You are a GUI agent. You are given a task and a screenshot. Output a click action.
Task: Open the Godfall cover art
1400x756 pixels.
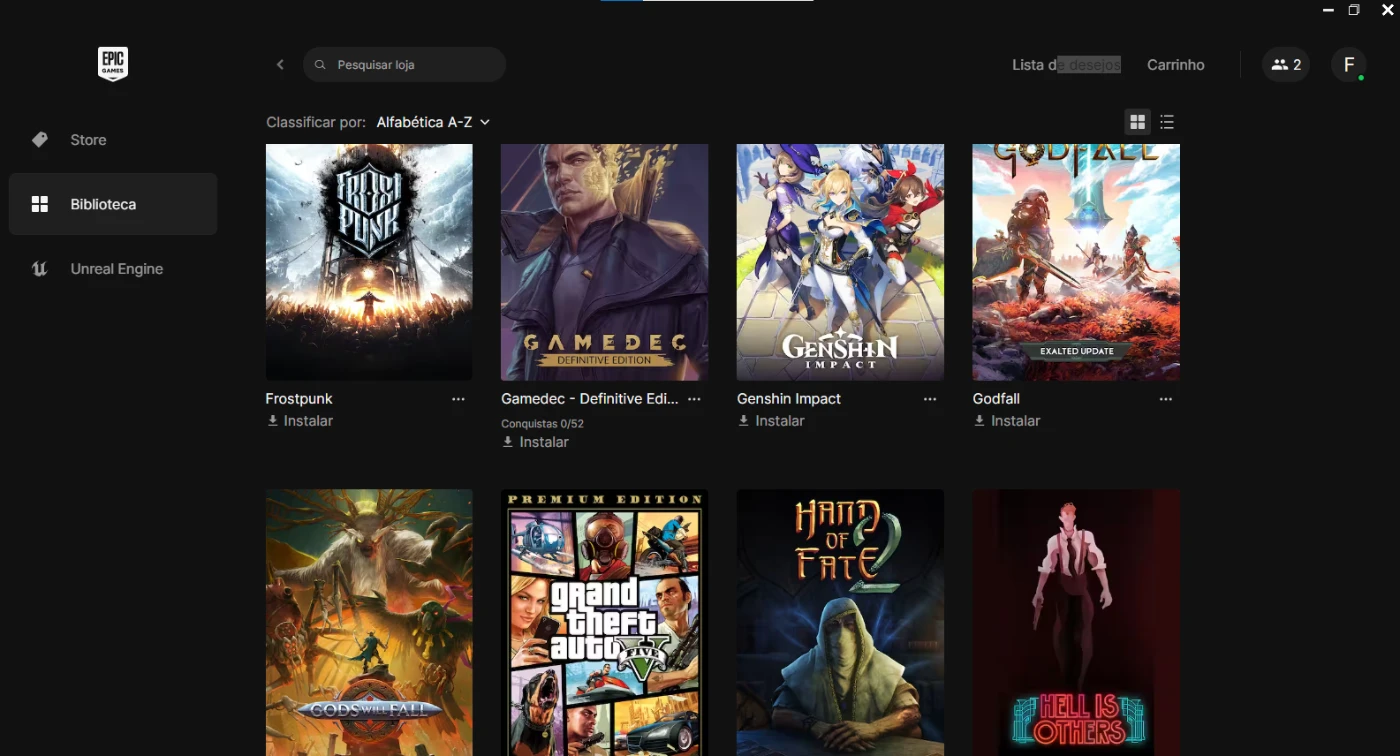click(x=1076, y=262)
